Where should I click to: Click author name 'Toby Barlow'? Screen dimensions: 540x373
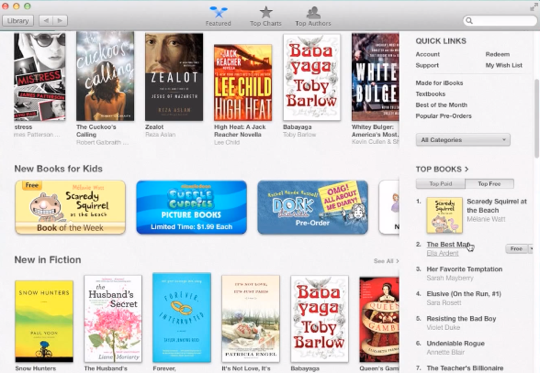pyautogui.click(x=299, y=134)
